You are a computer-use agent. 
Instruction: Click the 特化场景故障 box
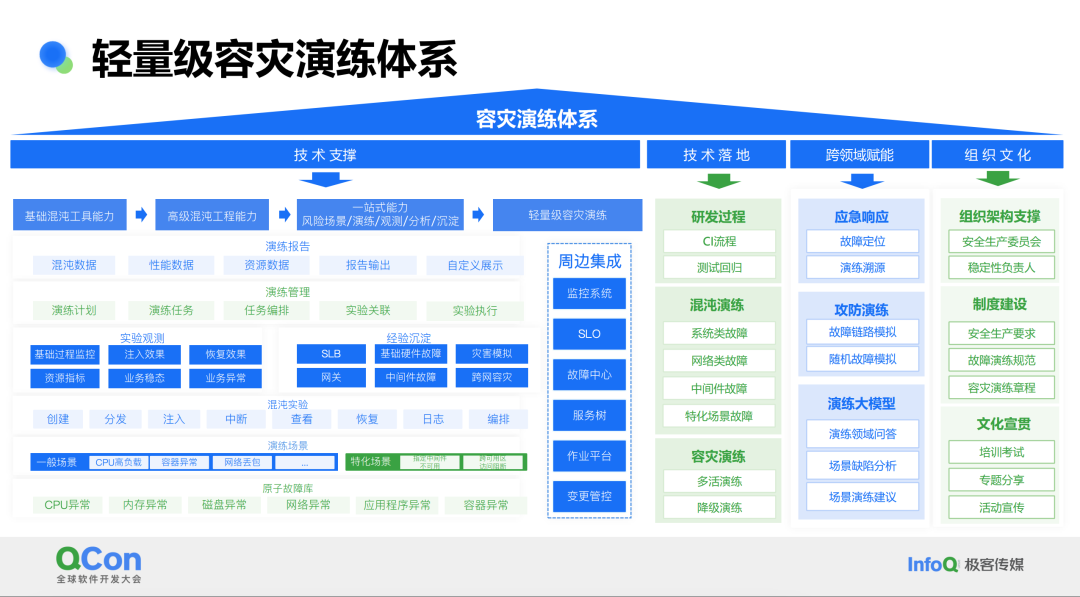719,416
